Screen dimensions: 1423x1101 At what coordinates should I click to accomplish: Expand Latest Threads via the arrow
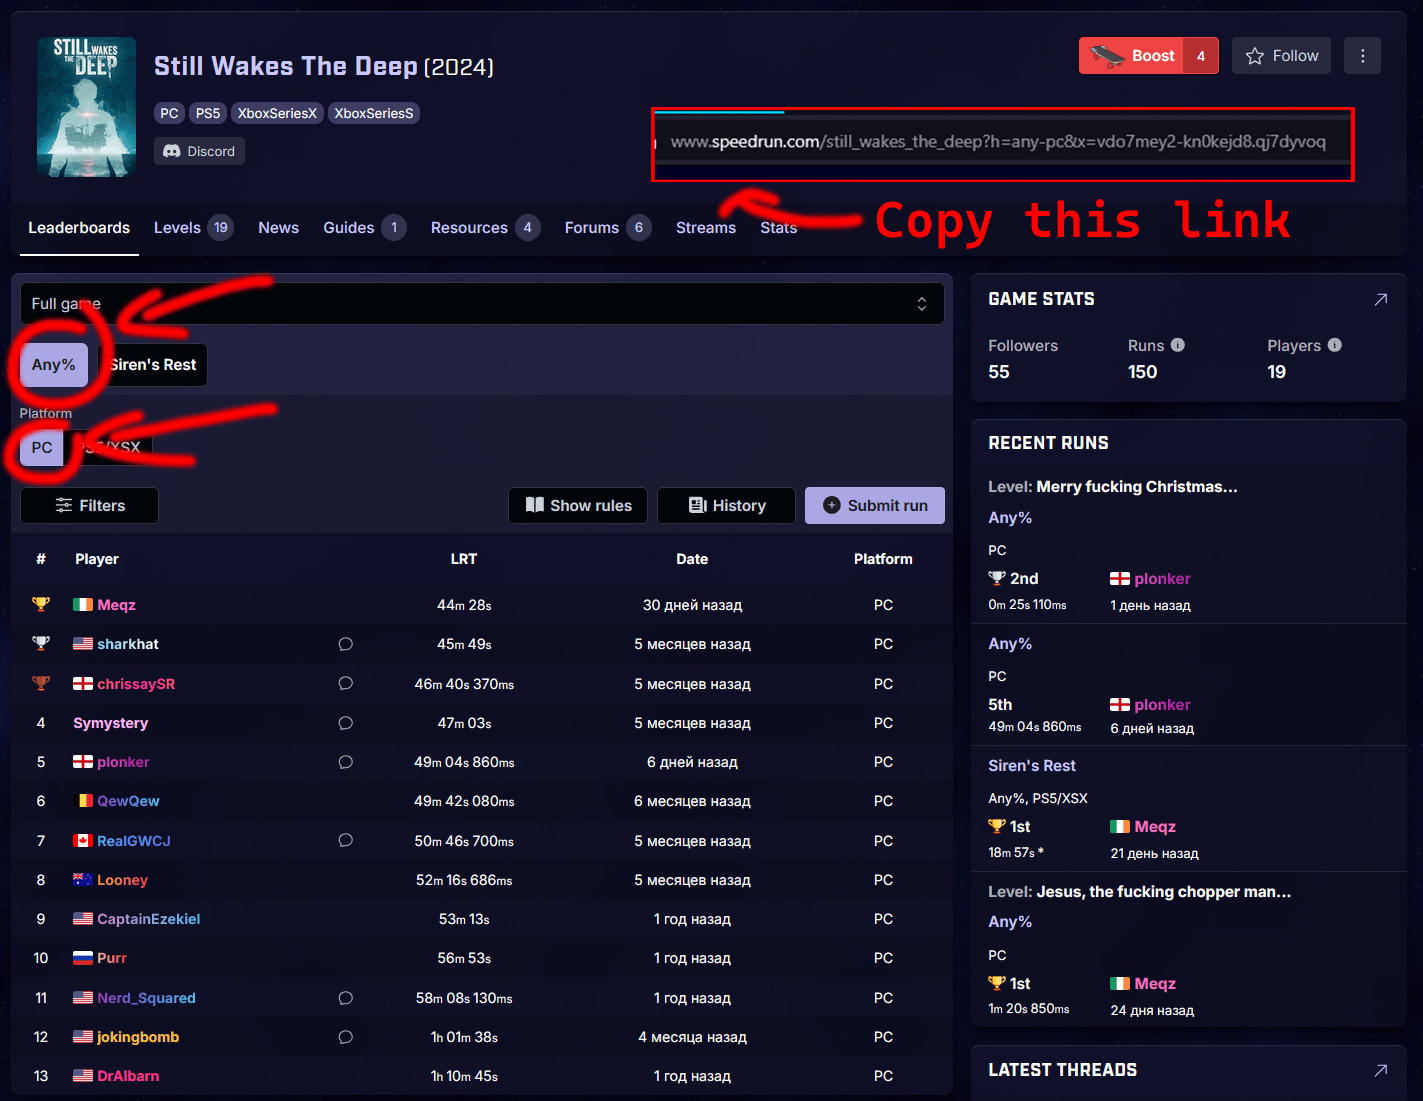1381,1069
